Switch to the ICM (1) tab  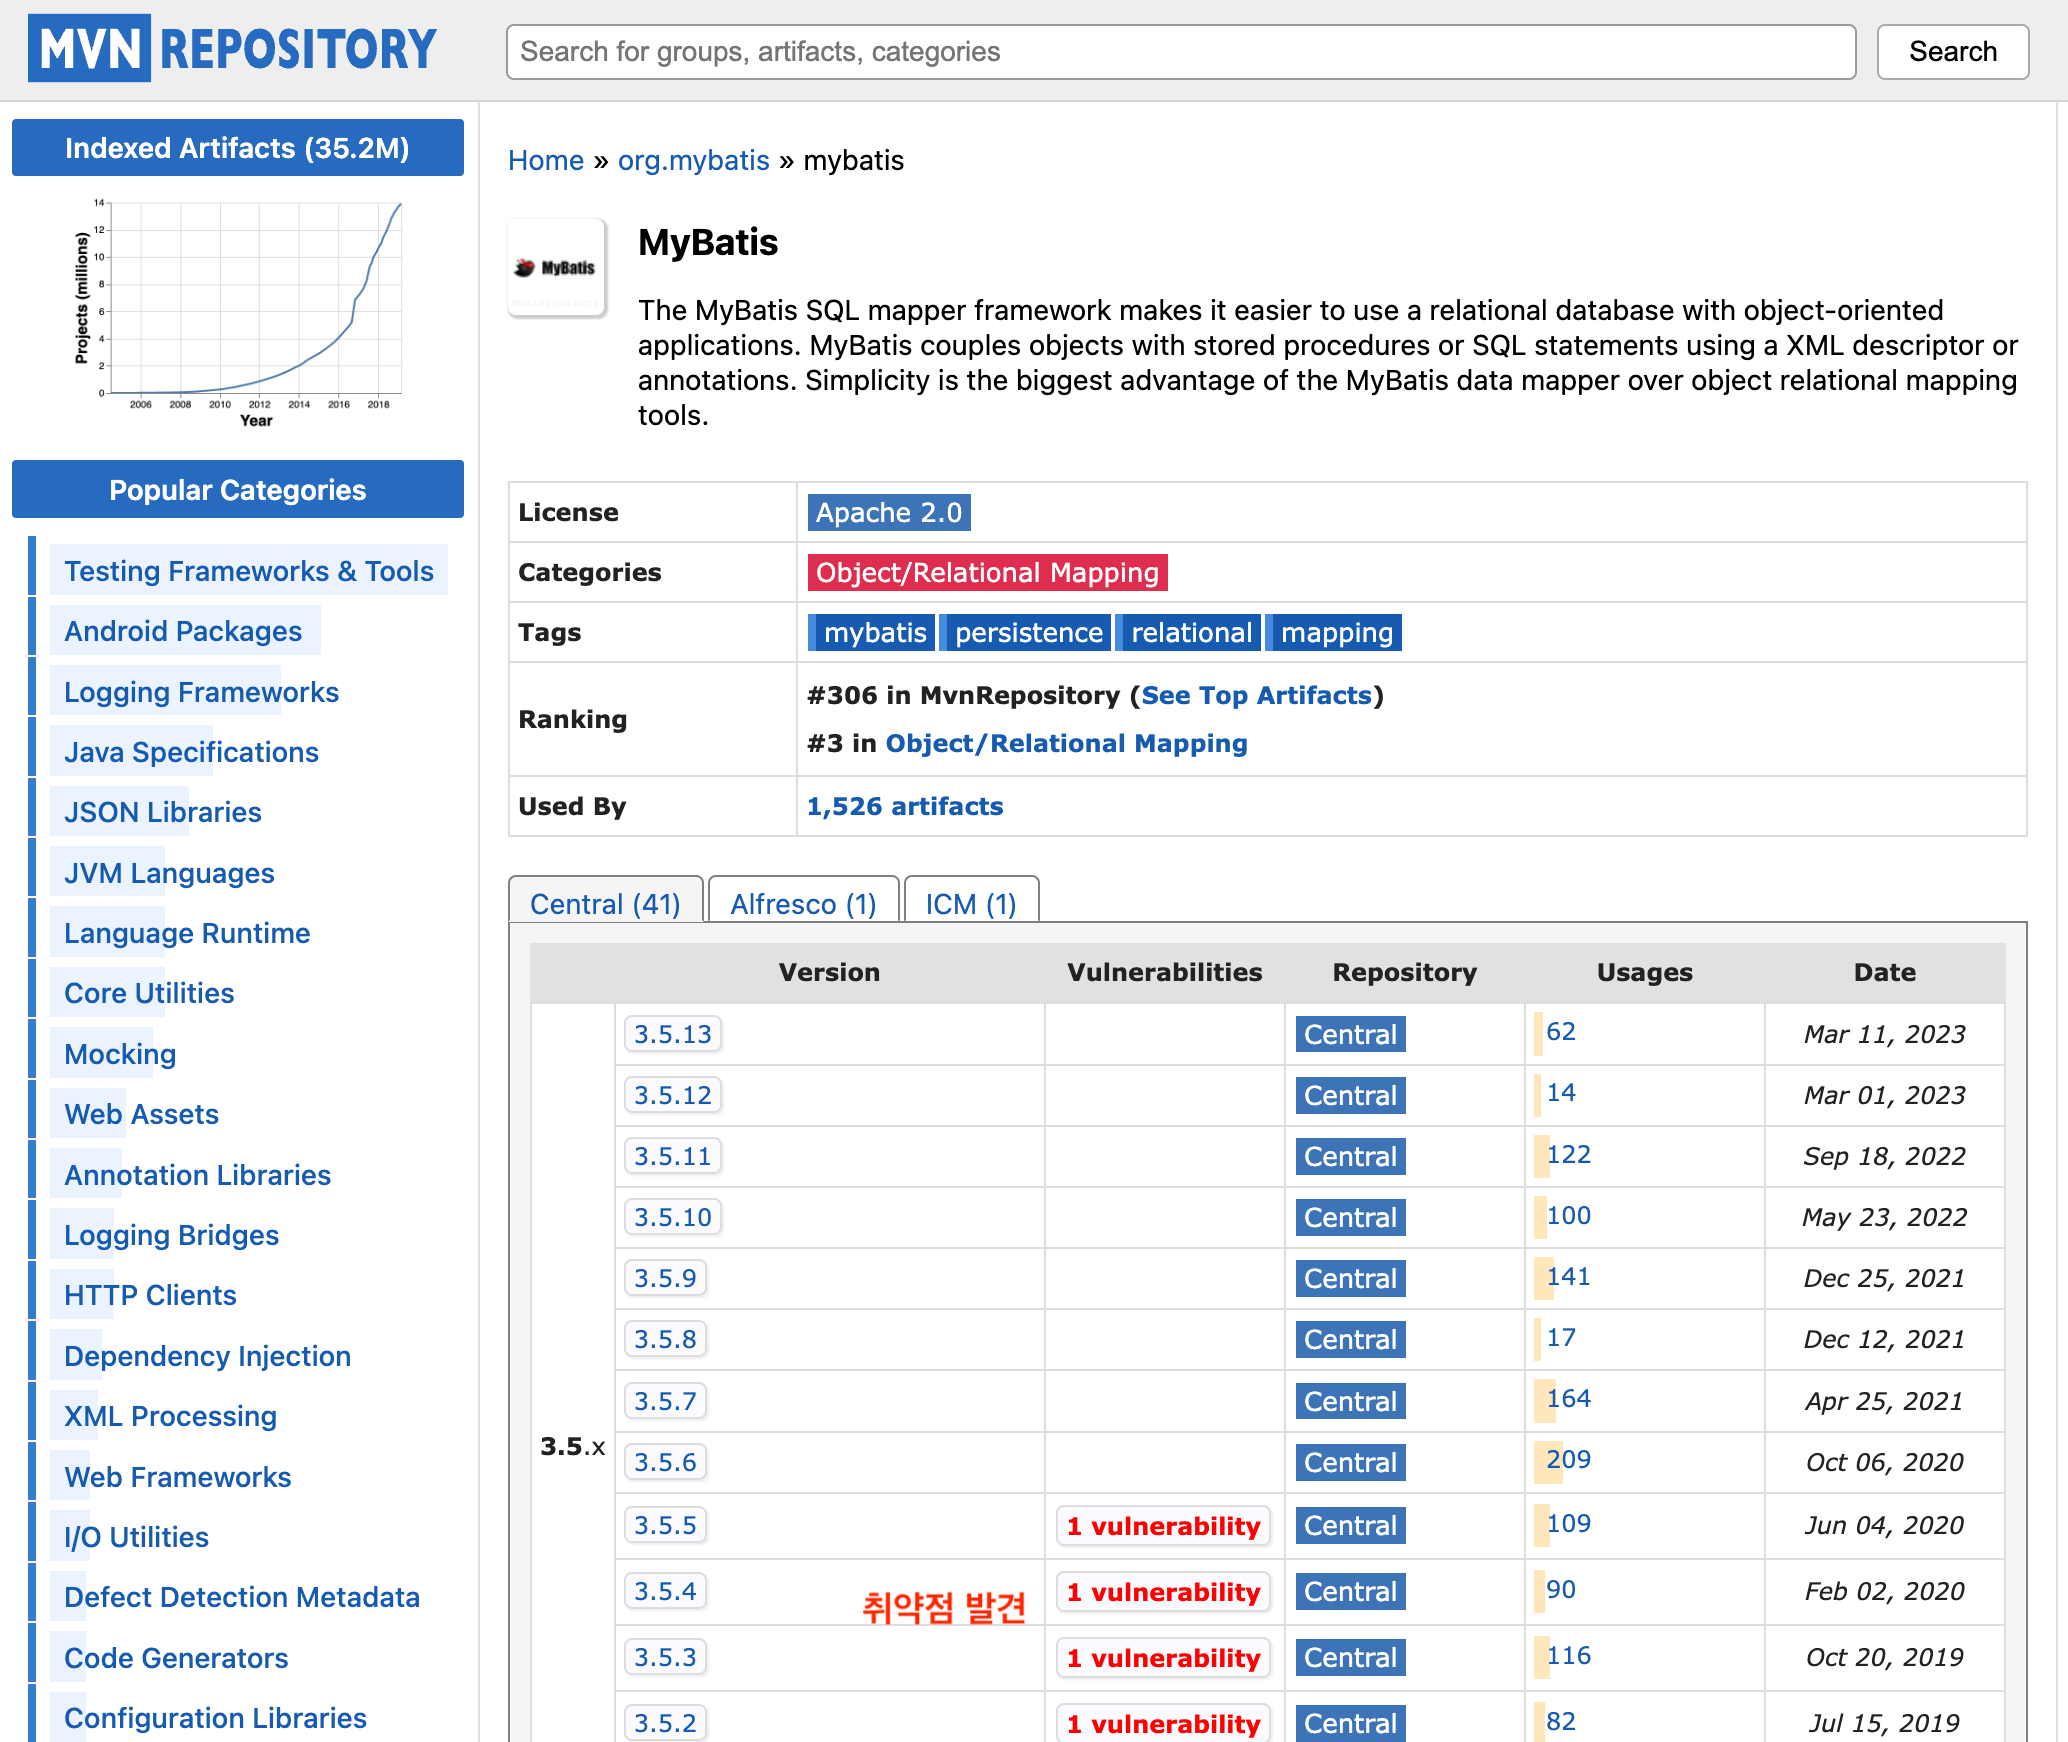(970, 904)
